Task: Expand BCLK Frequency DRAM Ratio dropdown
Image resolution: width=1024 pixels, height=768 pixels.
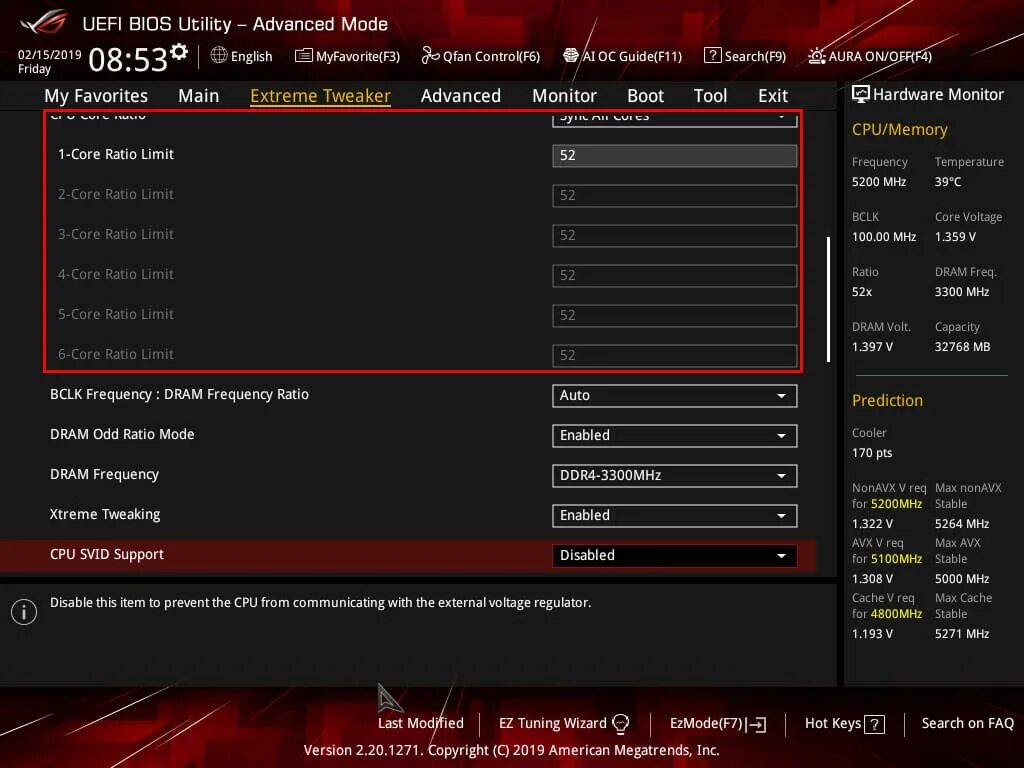Action: pyautogui.click(x=675, y=396)
